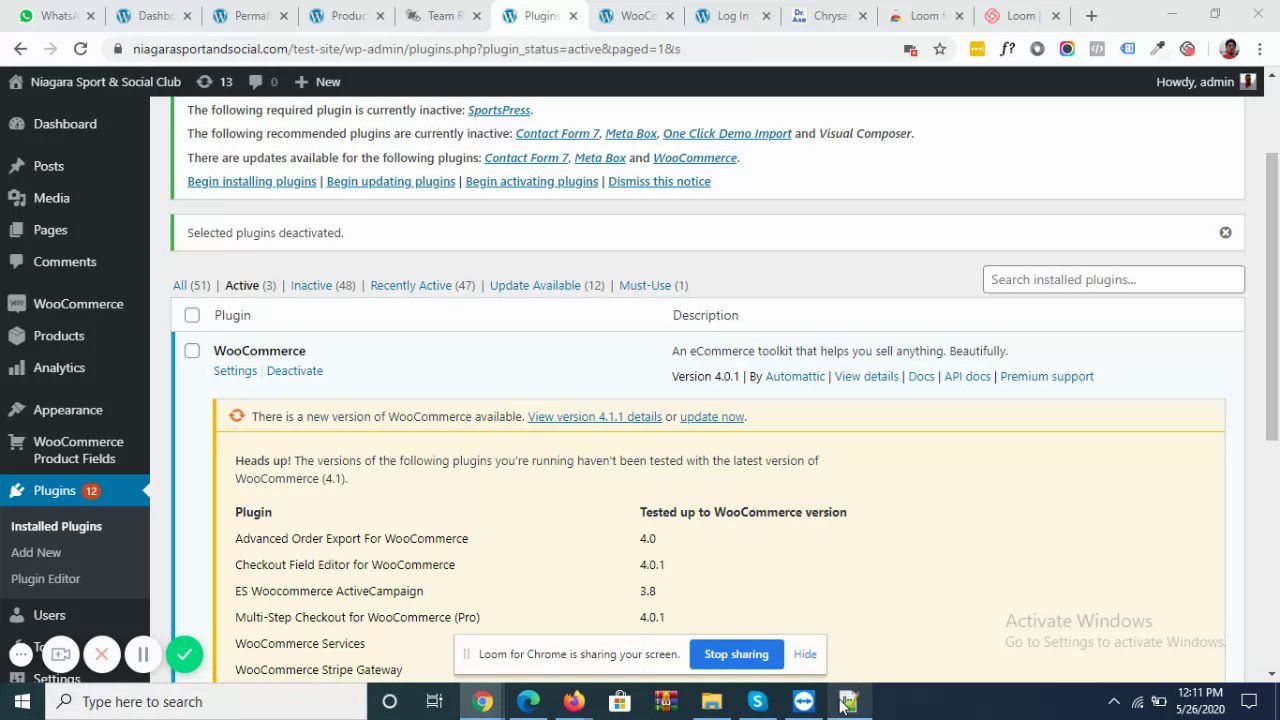The width and height of the screenshot is (1280, 720).
Task: Pause the Loom recording
Action: click(143, 655)
